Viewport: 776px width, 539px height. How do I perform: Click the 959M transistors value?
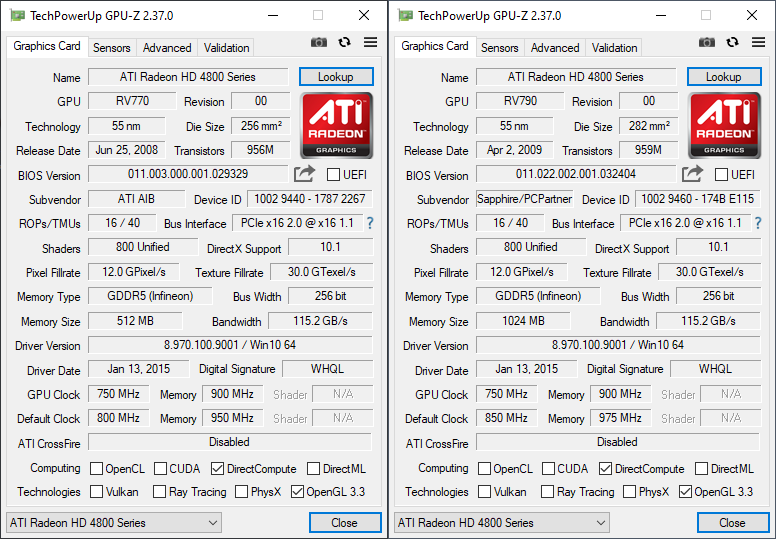pos(649,150)
